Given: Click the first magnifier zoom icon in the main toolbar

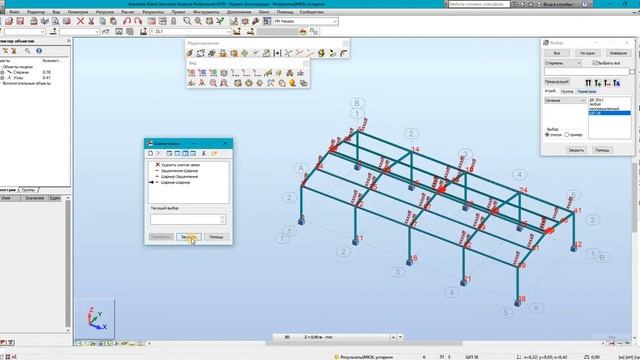Looking at the screenshot, I should [x=187, y=21].
